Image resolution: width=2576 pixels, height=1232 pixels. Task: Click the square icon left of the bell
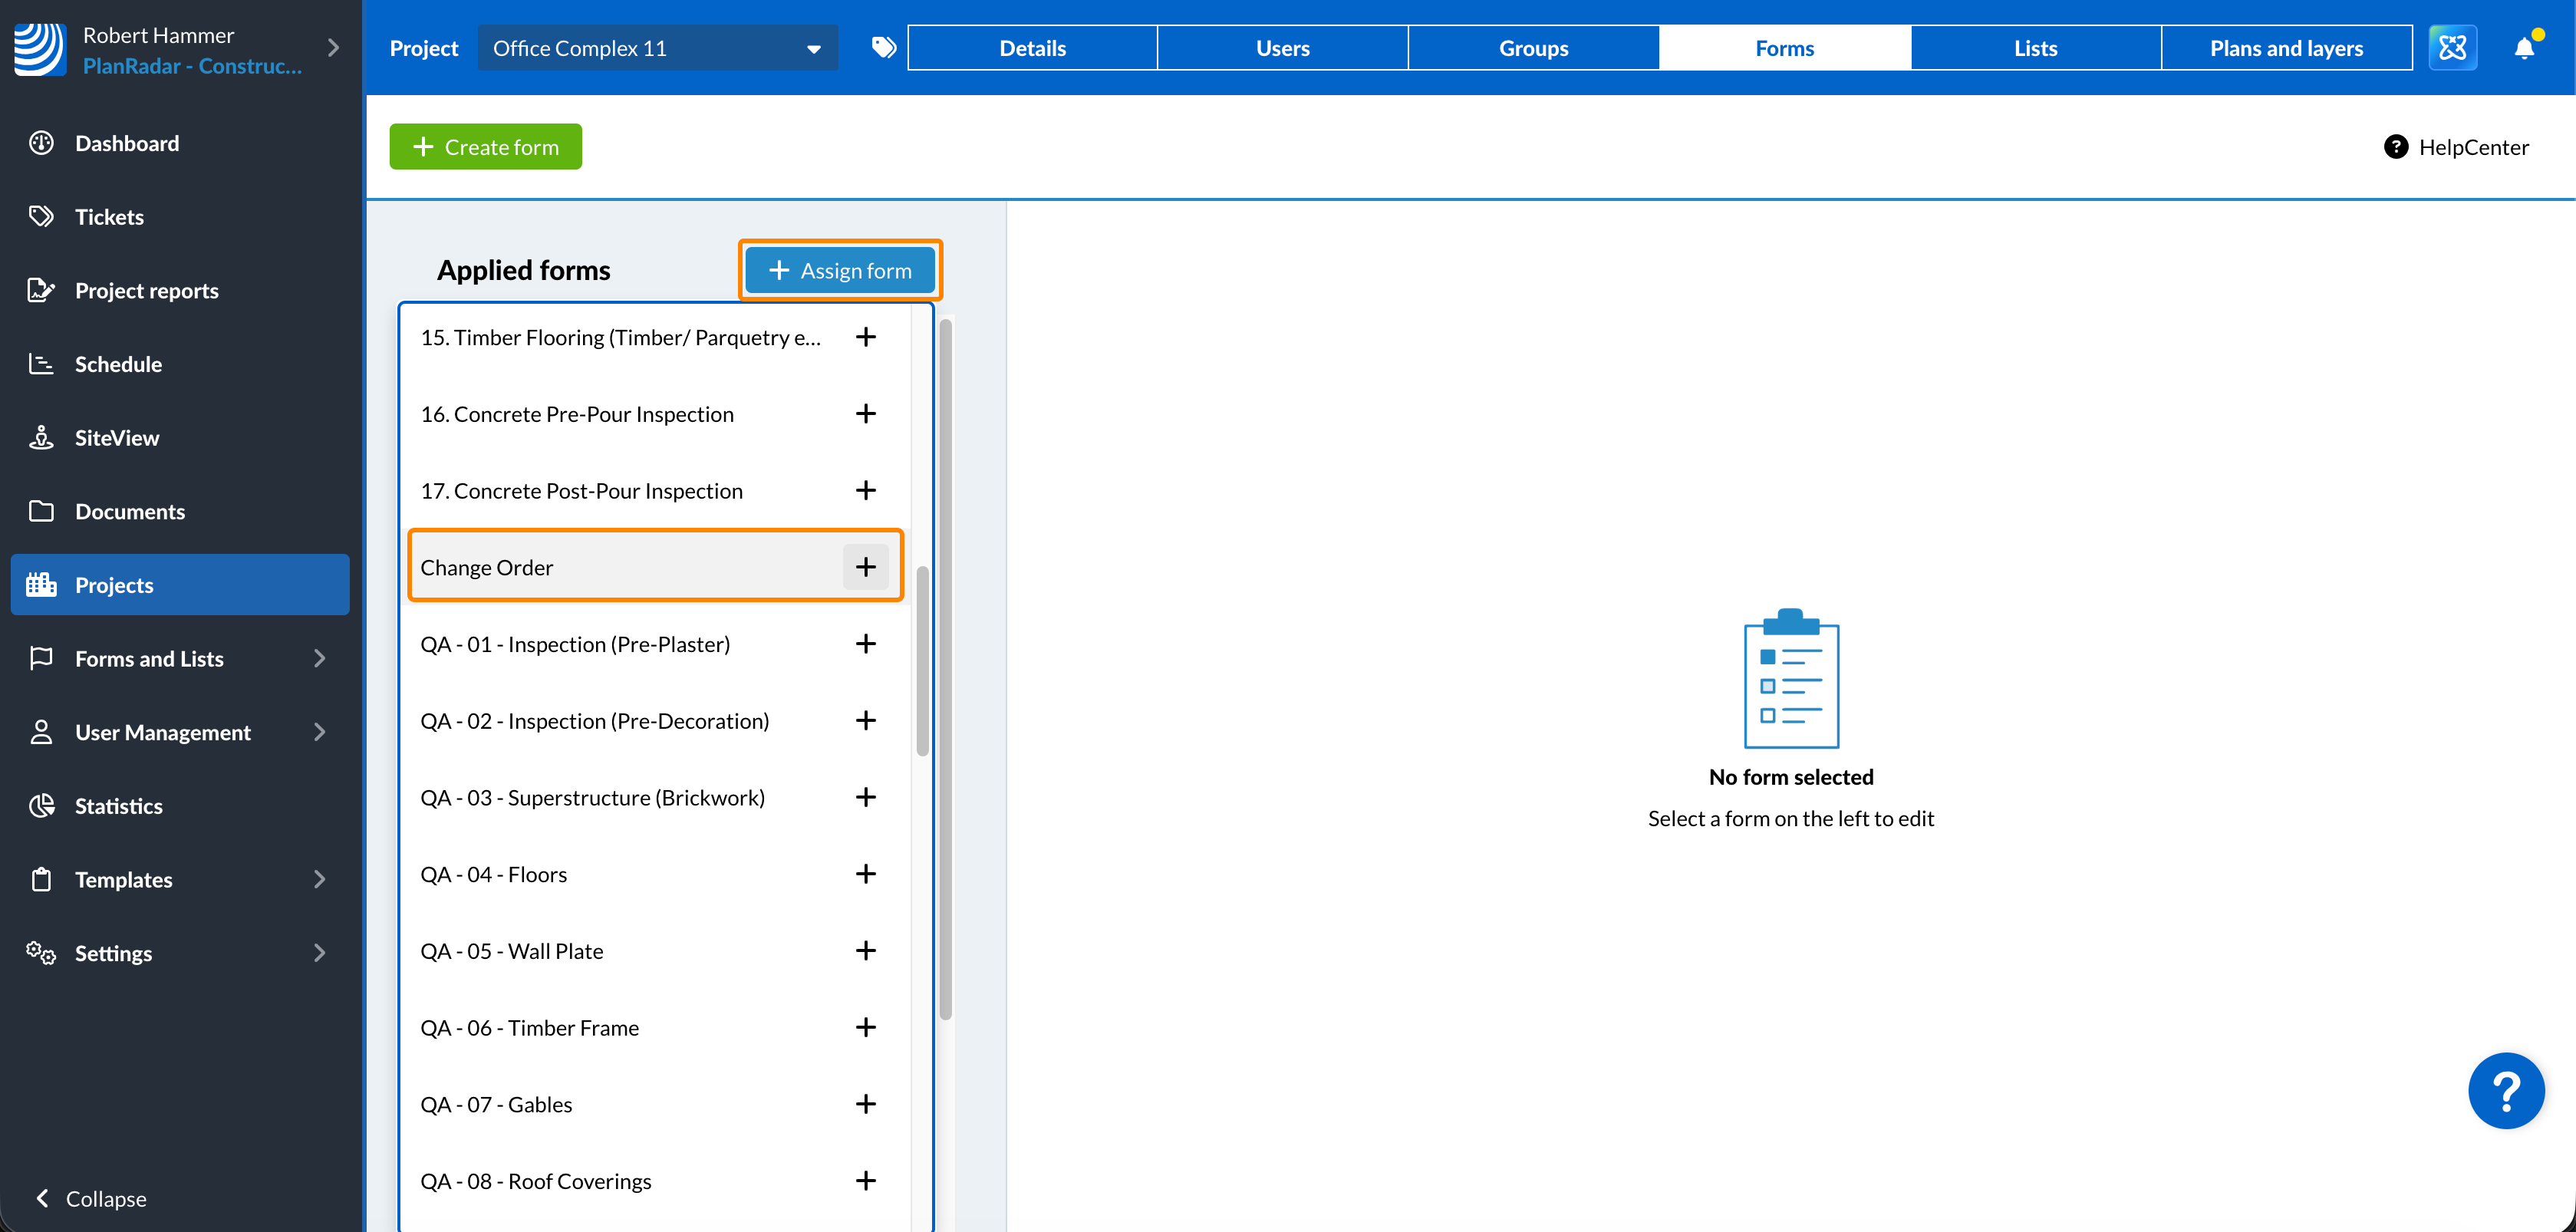point(2452,48)
